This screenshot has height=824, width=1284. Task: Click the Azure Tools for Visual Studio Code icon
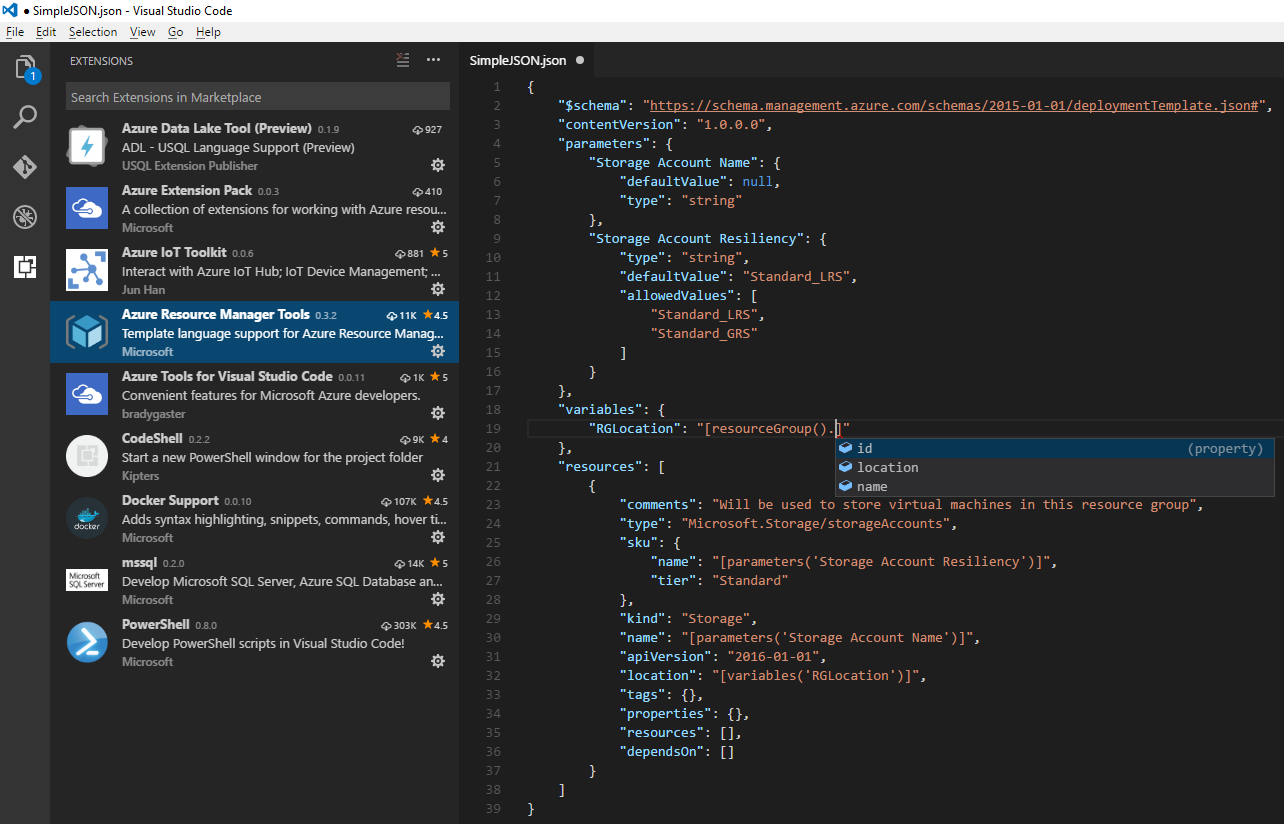[x=87, y=395]
